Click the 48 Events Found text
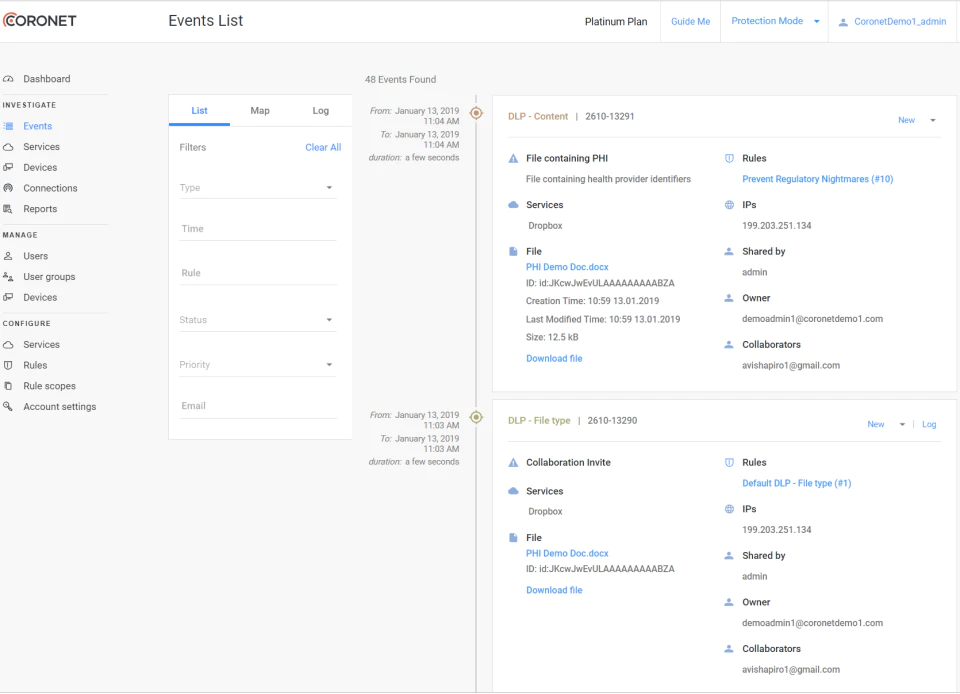The width and height of the screenshot is (960, 694). tap(400, 80)
